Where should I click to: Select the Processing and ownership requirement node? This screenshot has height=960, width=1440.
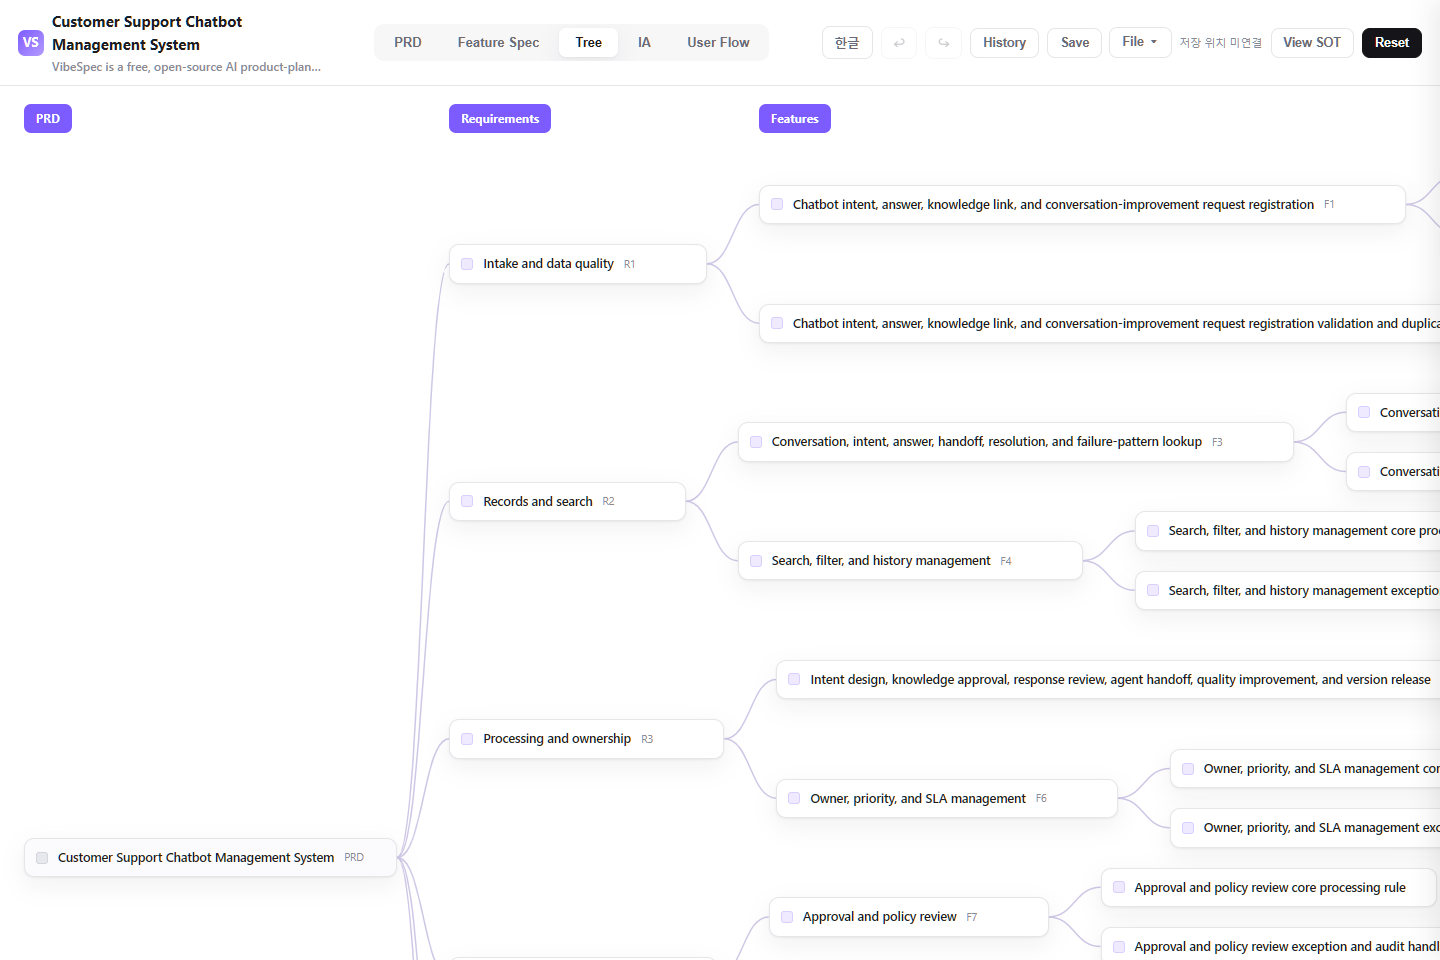pos(586,739)
